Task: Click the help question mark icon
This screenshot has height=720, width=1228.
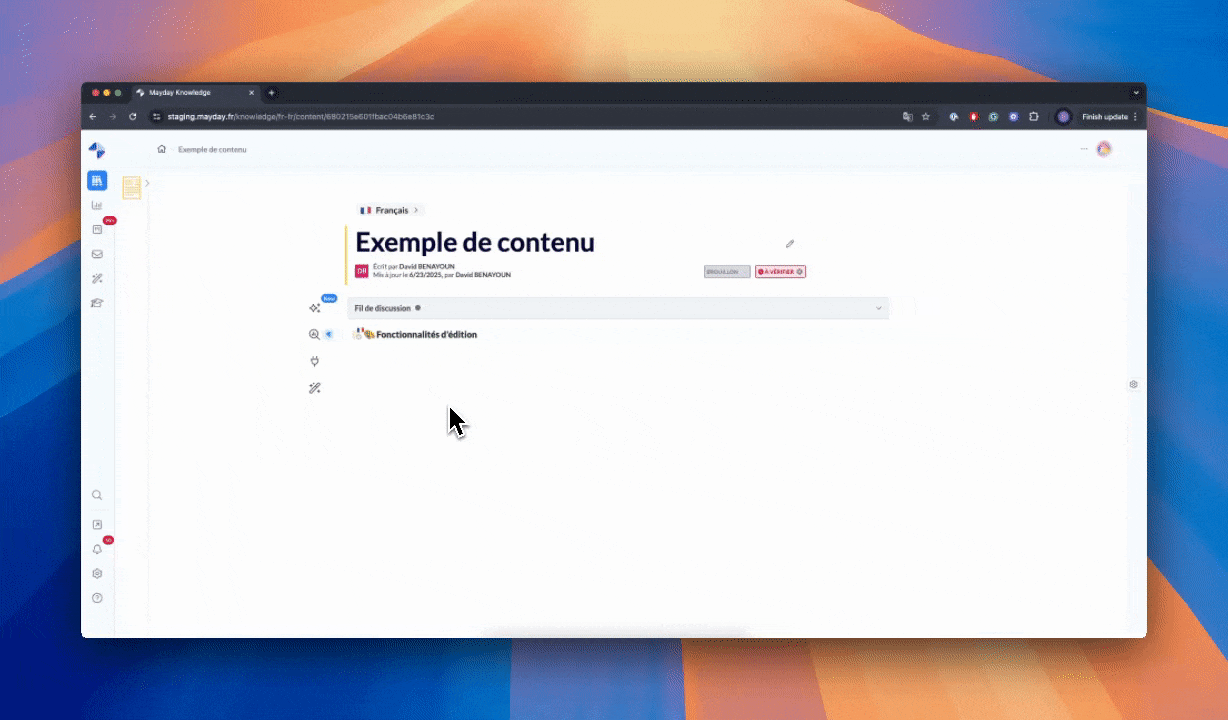Action: [x=97, y=598]
